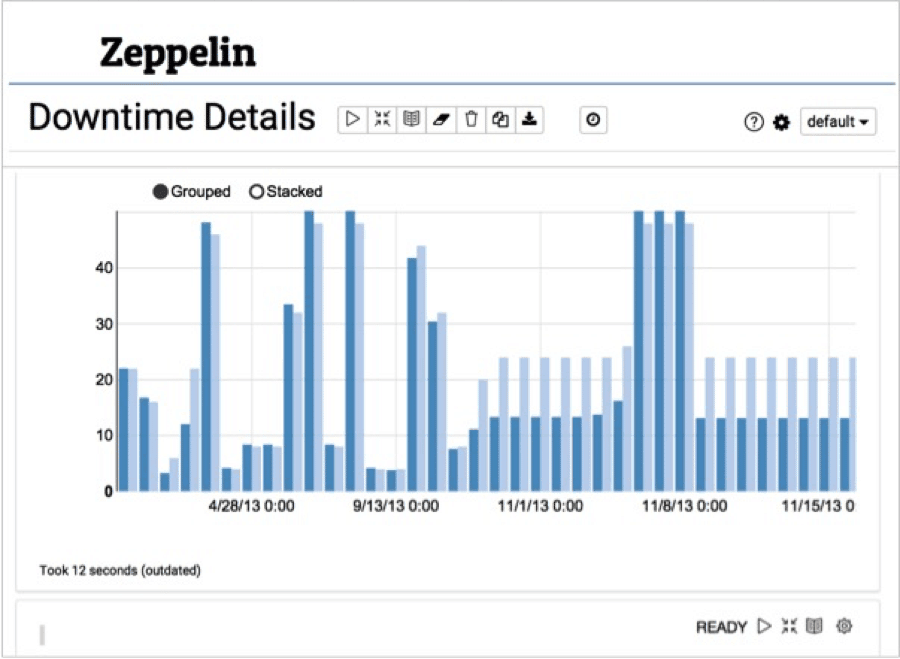Export the note with the download icon
The width and height of the screenshot is (900, 659).
tap(529, 119)
